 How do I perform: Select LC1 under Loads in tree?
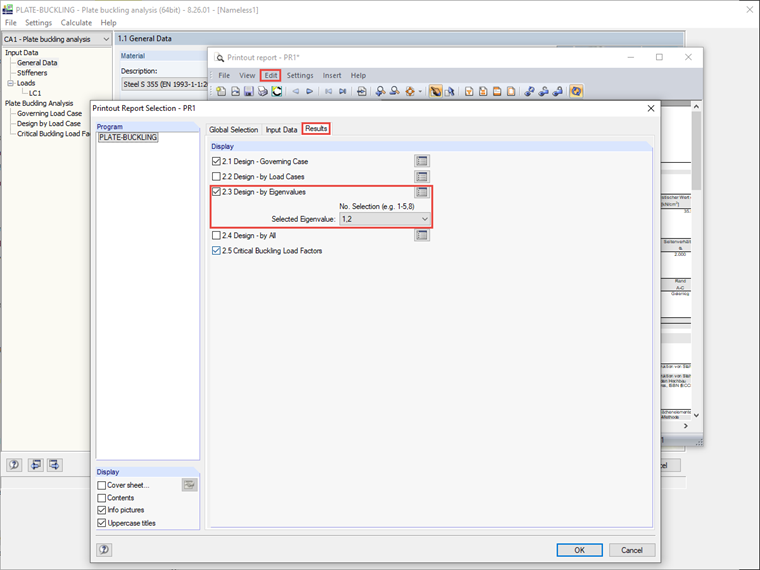click(x=35, y=93)
